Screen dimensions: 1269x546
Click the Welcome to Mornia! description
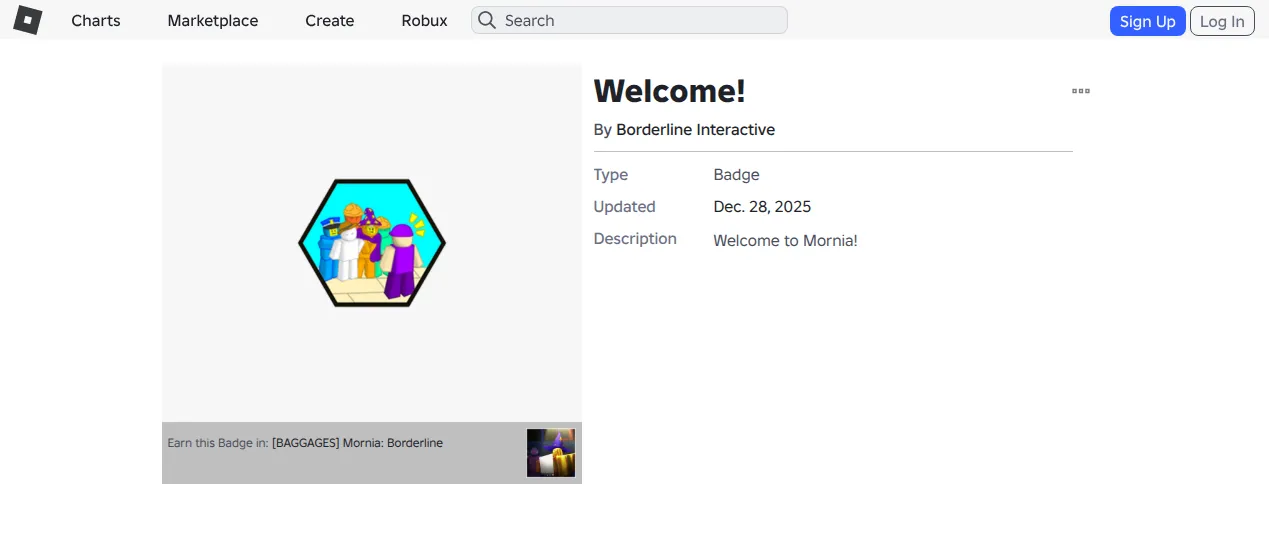tap(785, 241)
